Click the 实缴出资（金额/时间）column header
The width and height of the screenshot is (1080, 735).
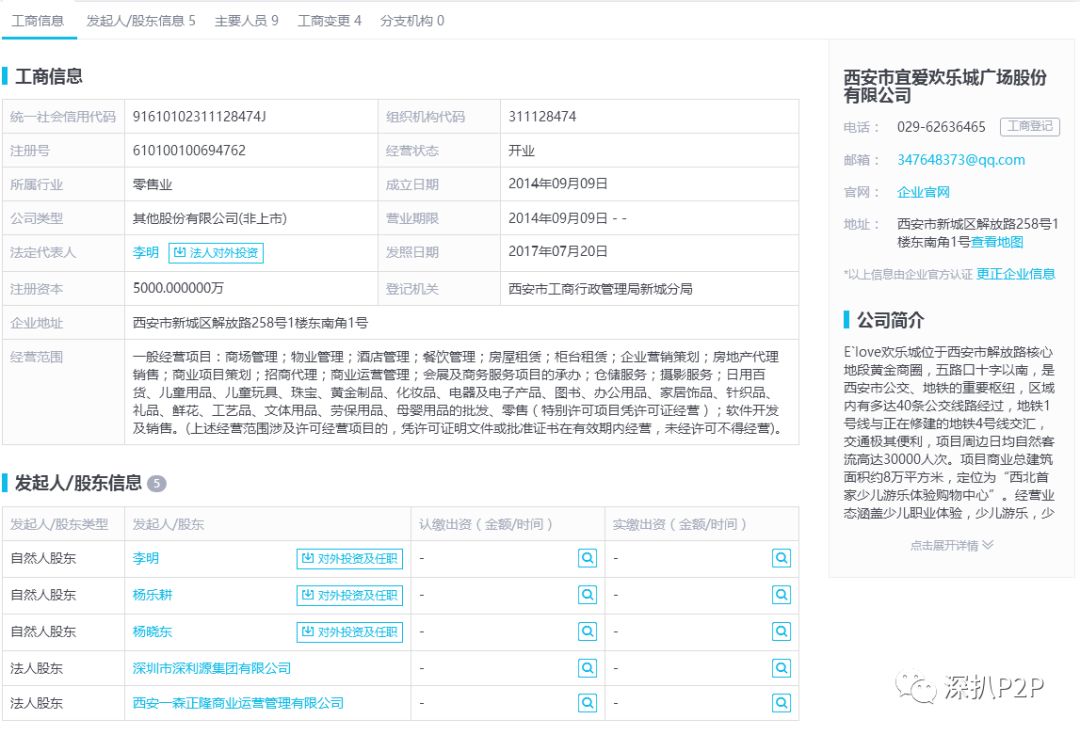pyautogui.click(x=680, y=524)
